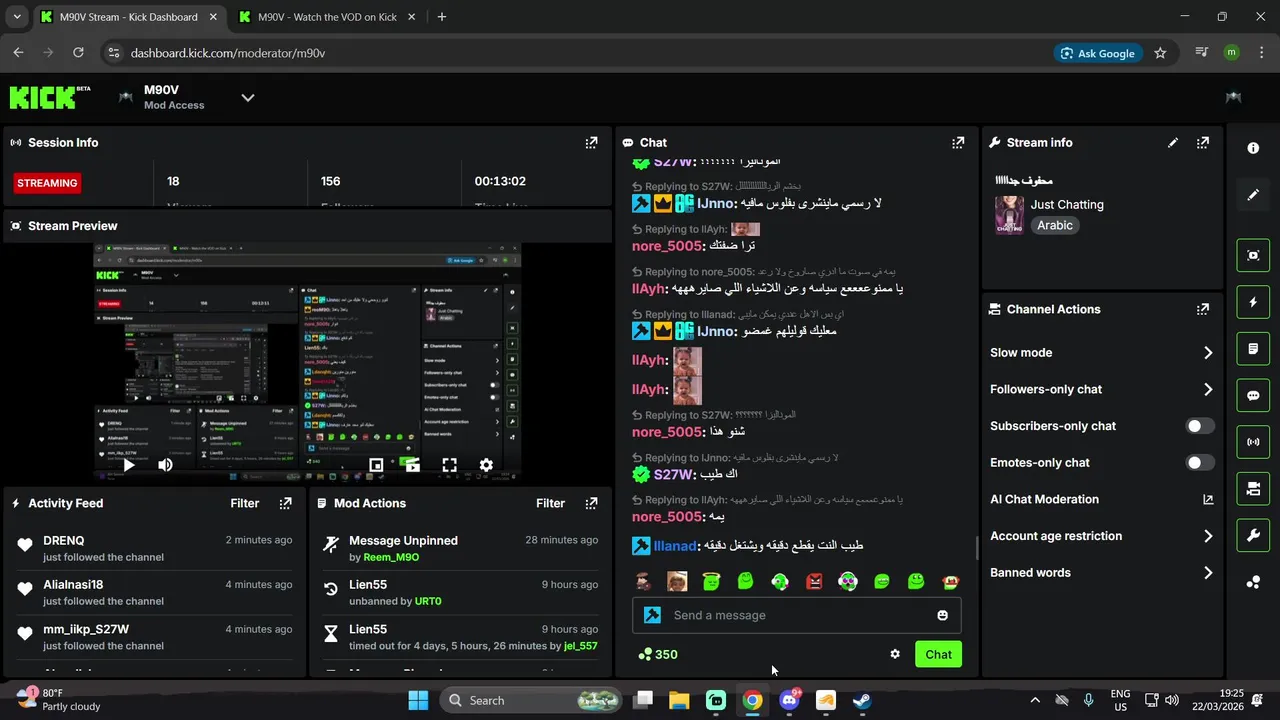
Task: Click DRENQ follow entry in Activity Feed
Action: (x=154, y=548)
